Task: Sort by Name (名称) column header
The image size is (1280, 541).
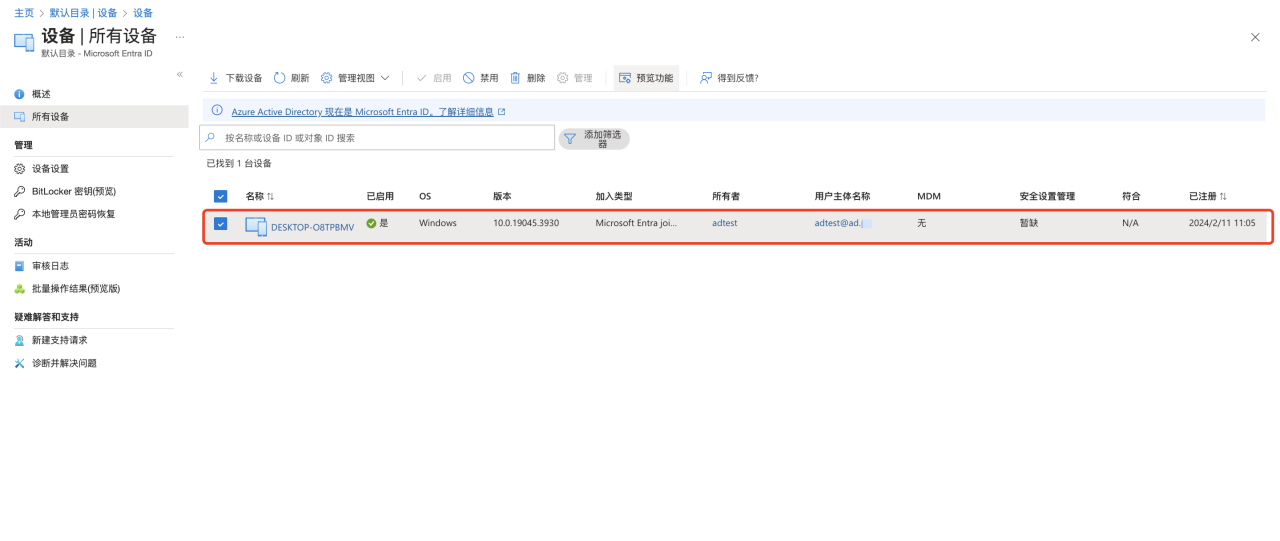Action: pos(260,196)
